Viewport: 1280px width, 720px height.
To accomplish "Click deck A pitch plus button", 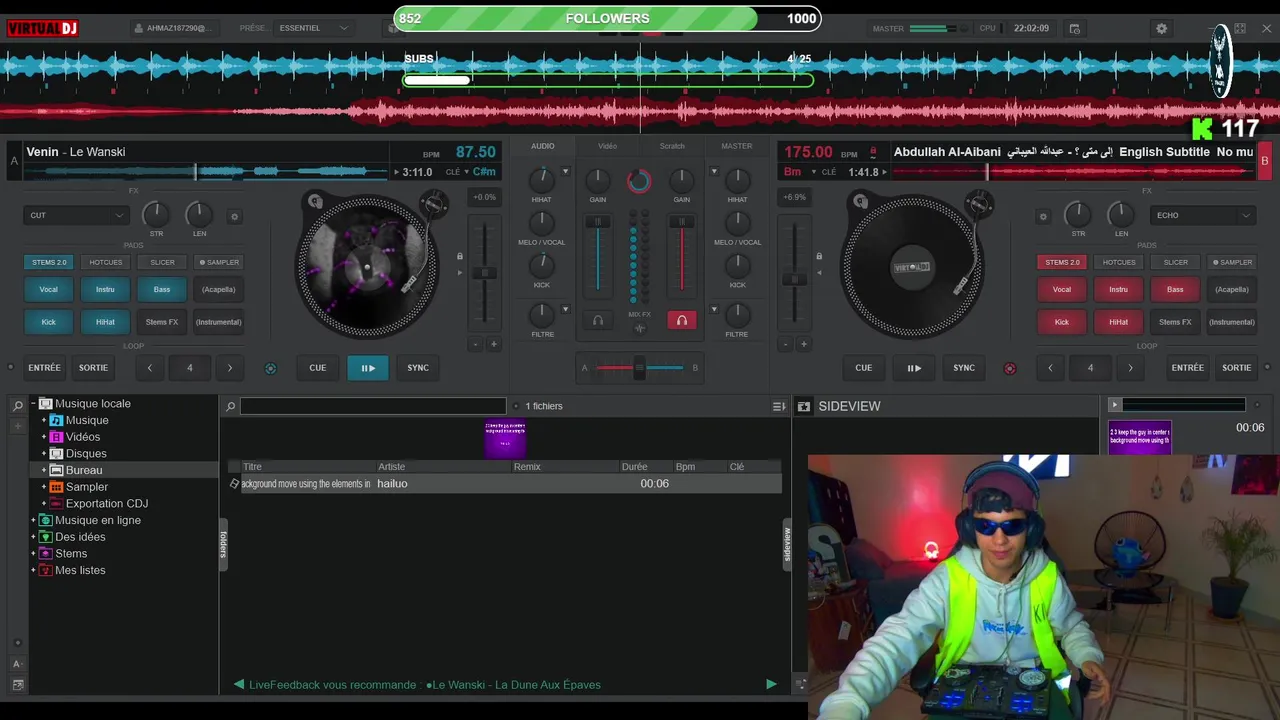I will [x=493, y=344].
